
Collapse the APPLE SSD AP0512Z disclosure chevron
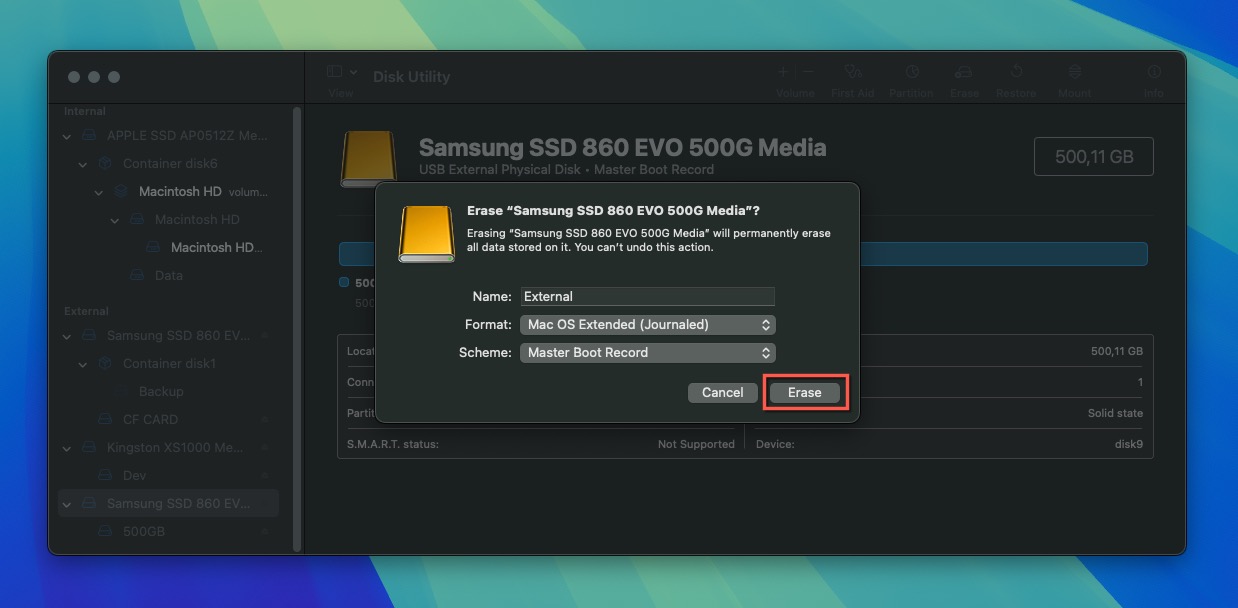tap(67, 136)
